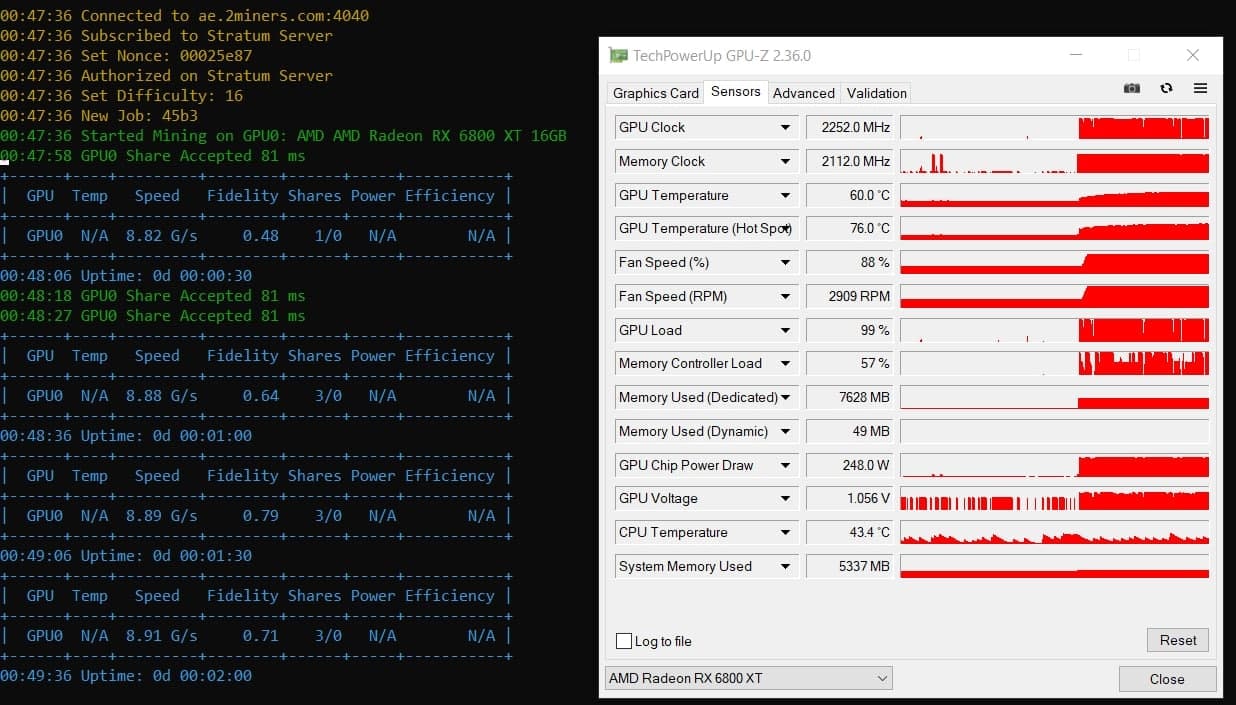Open Memory Used (Dynamic) dropdown
Image resolution: width=1236 pixels, height=705 pixels.
point(785,431)
